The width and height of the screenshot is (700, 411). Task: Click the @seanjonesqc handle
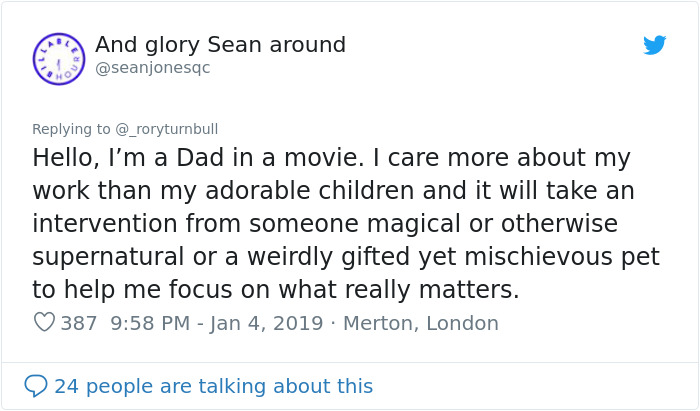click(152, 68)
